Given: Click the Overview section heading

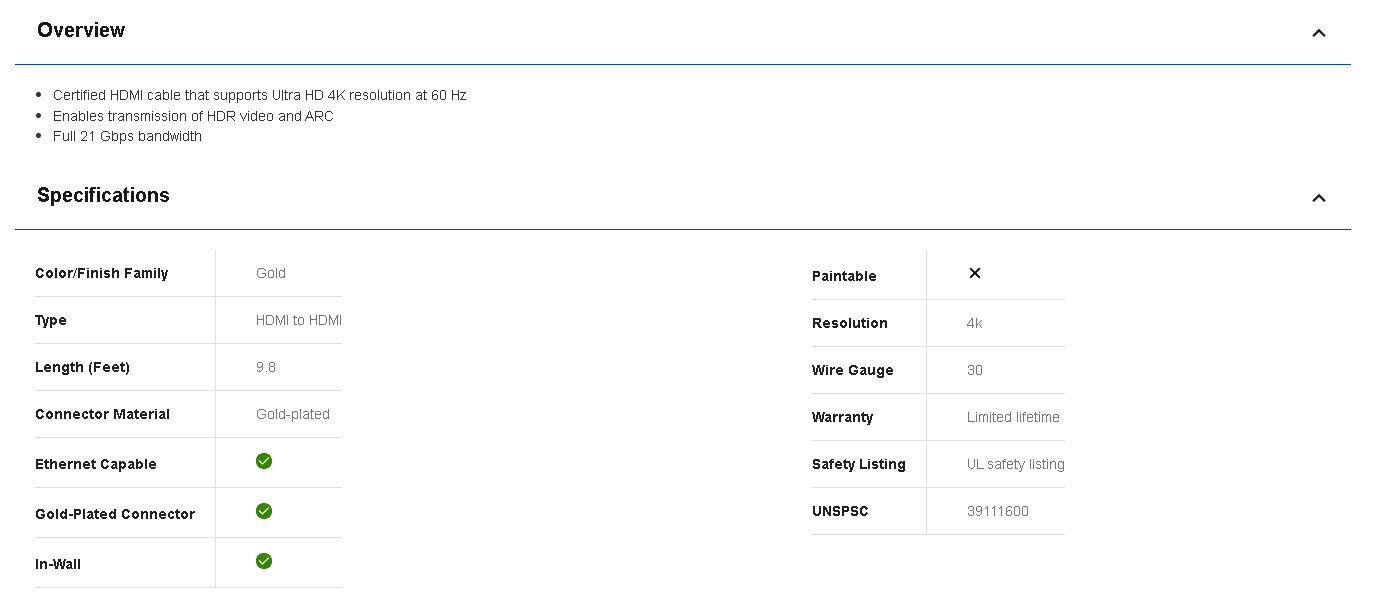Looking at the screenshot, I should tap(81, 31).
